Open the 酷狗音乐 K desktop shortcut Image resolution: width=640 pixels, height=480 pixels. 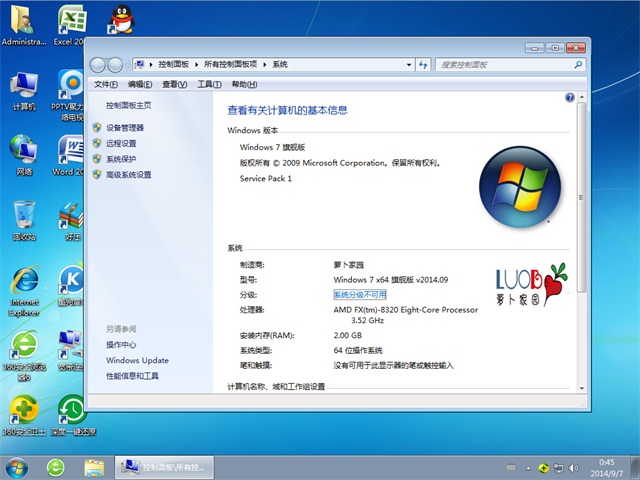[71, 286]
